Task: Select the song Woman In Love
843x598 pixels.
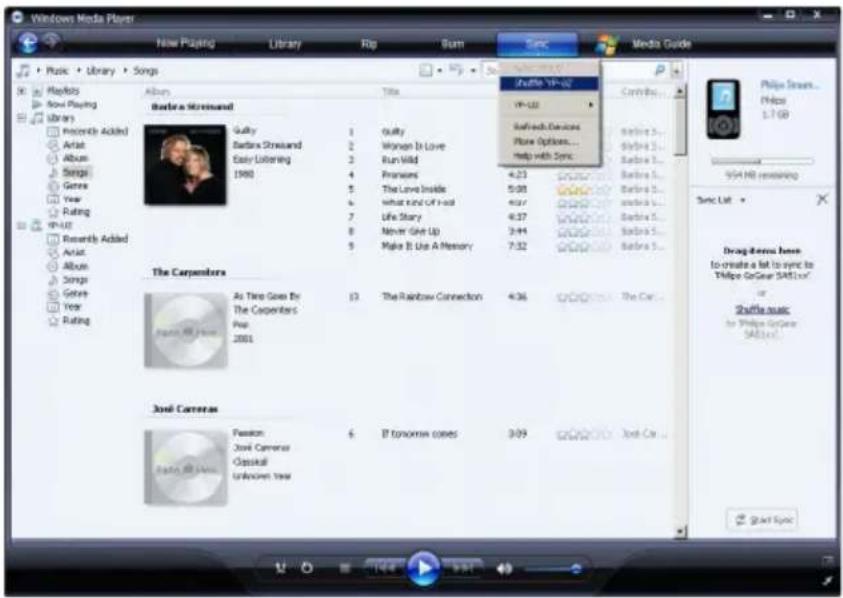Action: (413, 146)
